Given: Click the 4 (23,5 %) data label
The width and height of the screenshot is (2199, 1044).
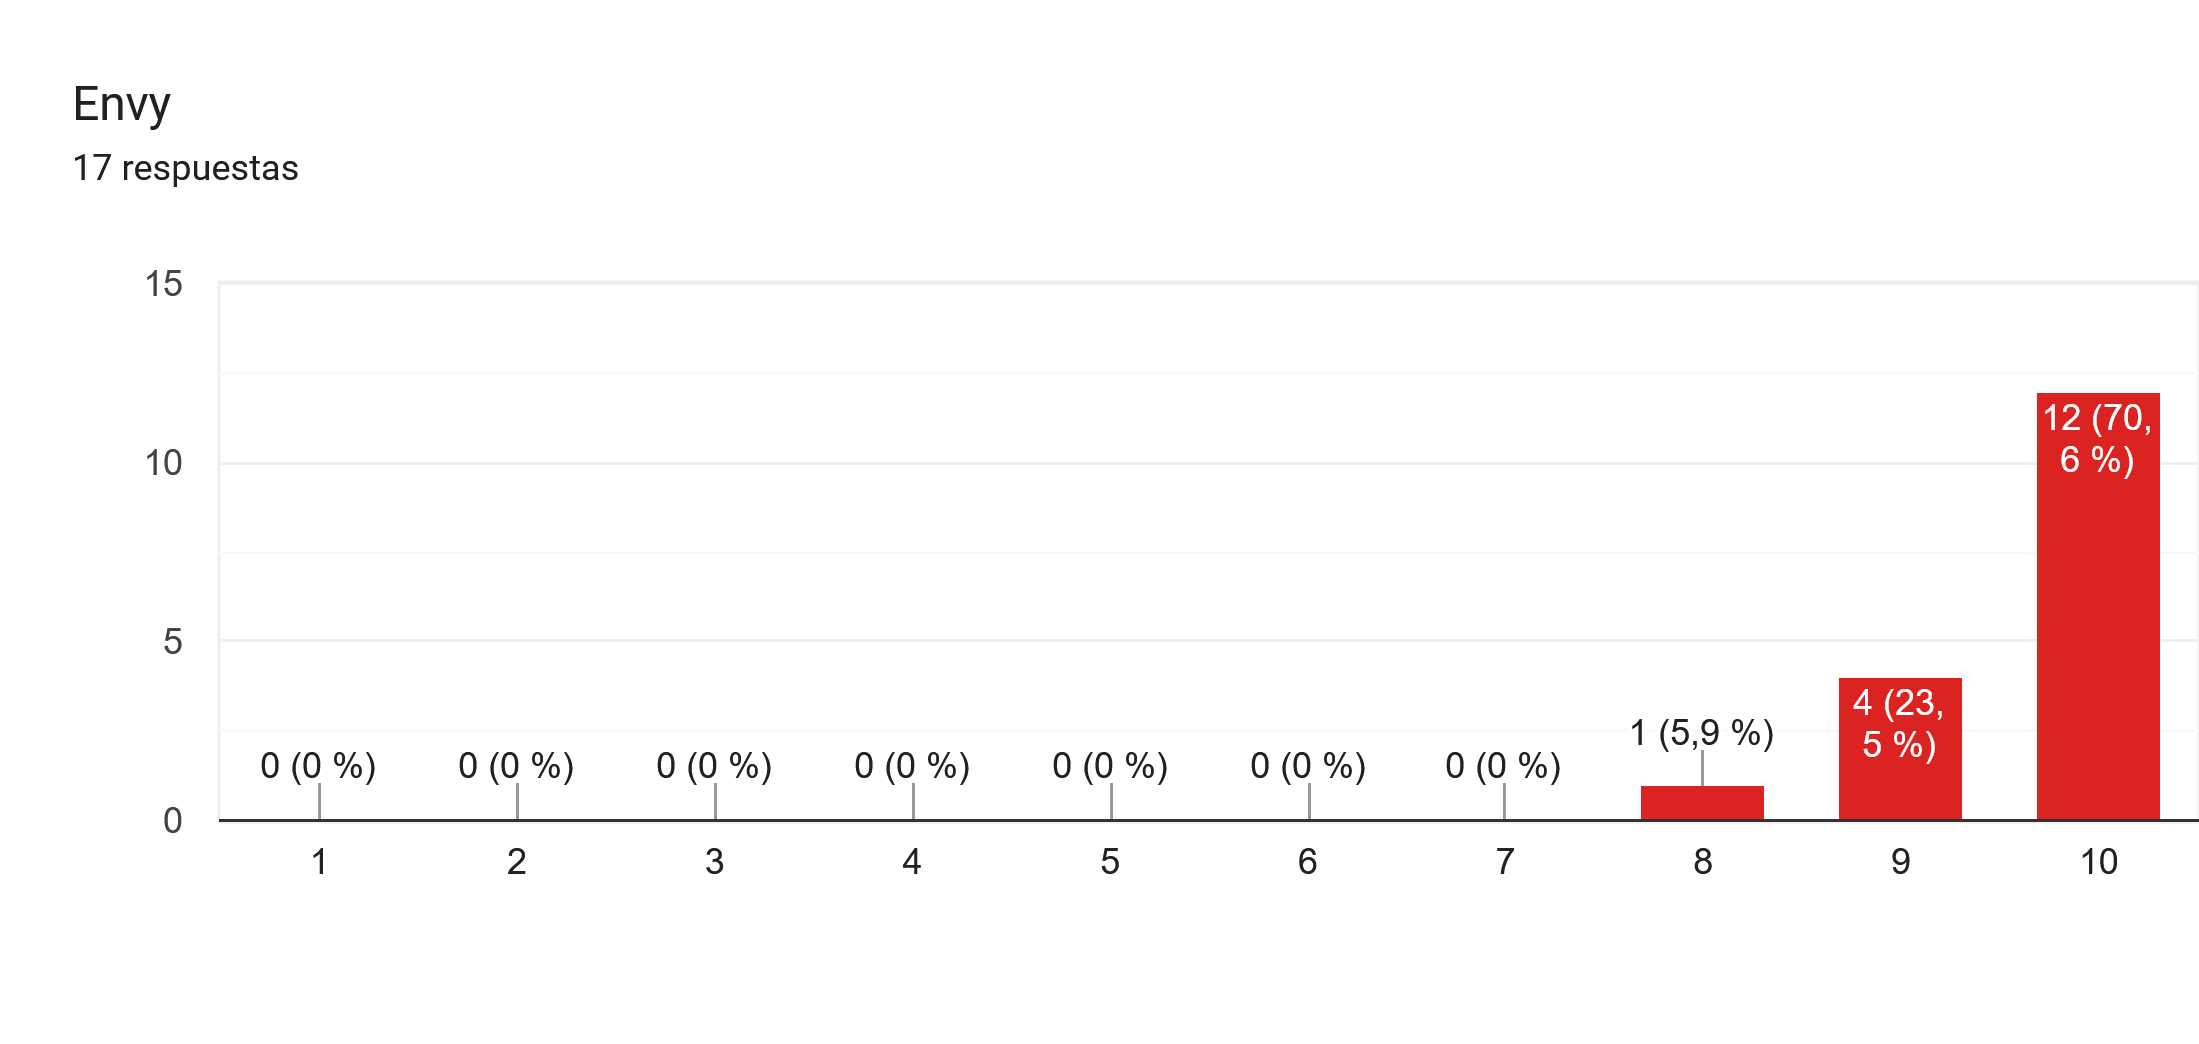Looking at the screenshot, I should (1899, 723).
